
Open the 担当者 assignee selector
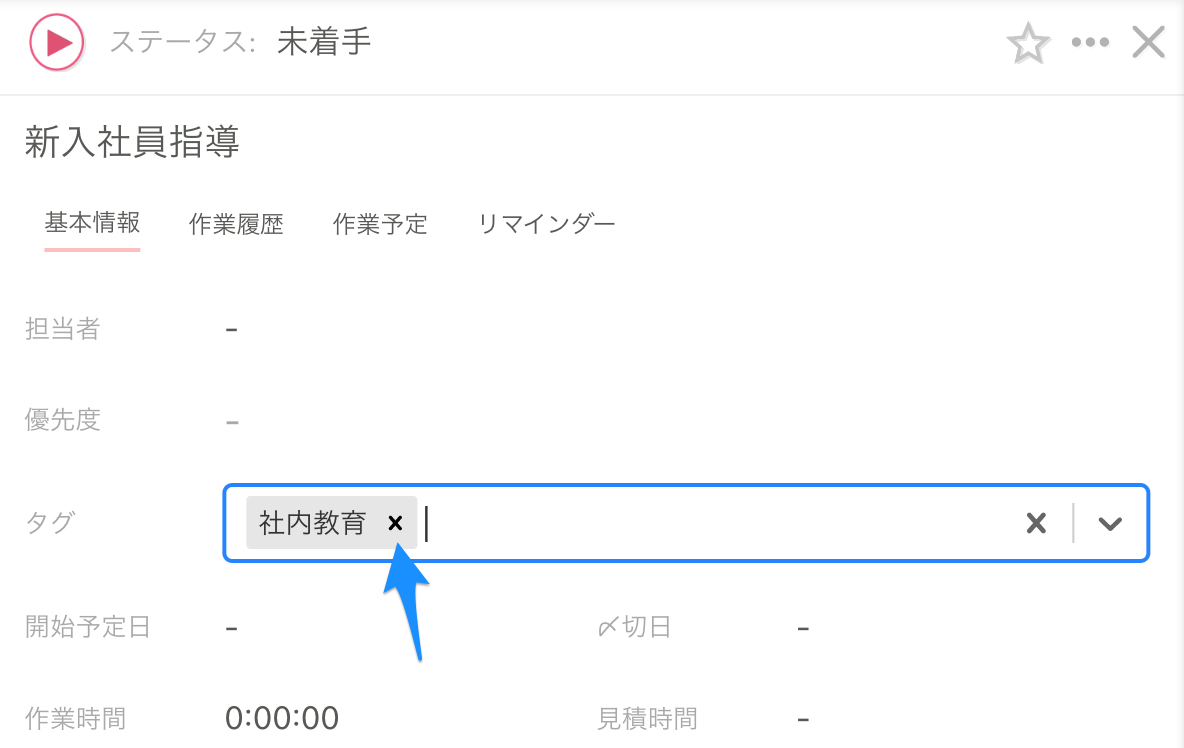click(x=231, y=329)
